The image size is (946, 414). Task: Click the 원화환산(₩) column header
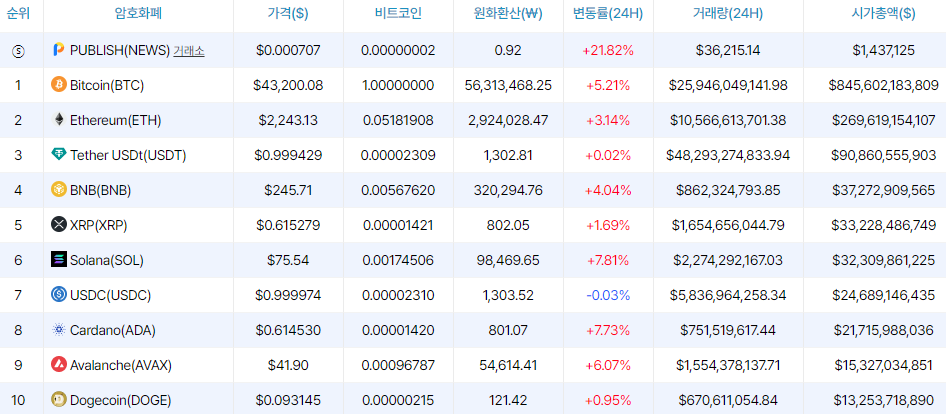(x=508, y=14)
